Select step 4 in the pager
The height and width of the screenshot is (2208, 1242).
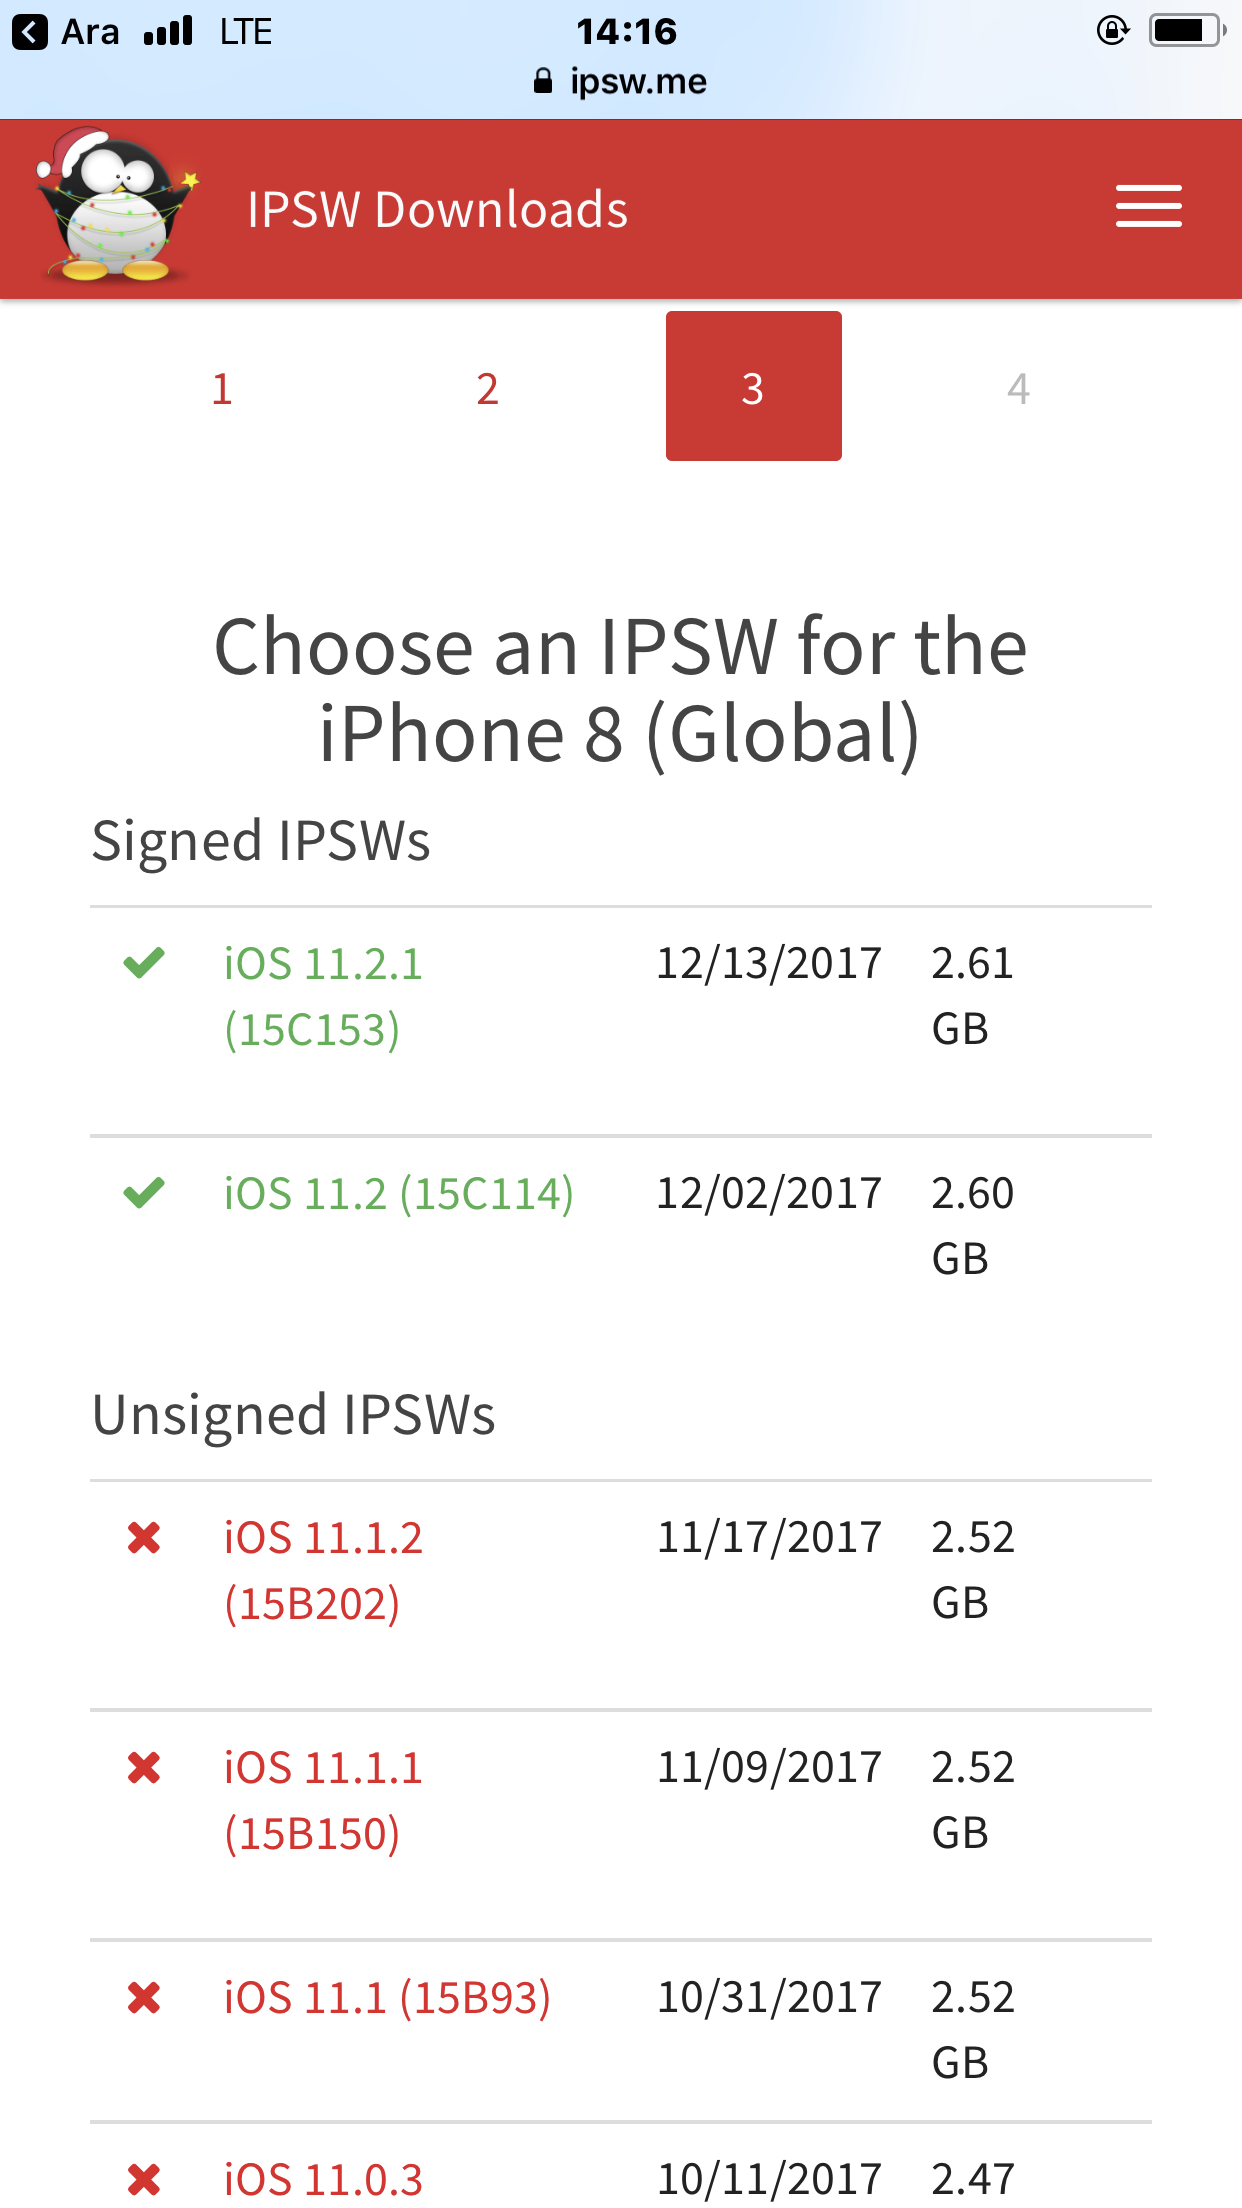point(1018,388)
